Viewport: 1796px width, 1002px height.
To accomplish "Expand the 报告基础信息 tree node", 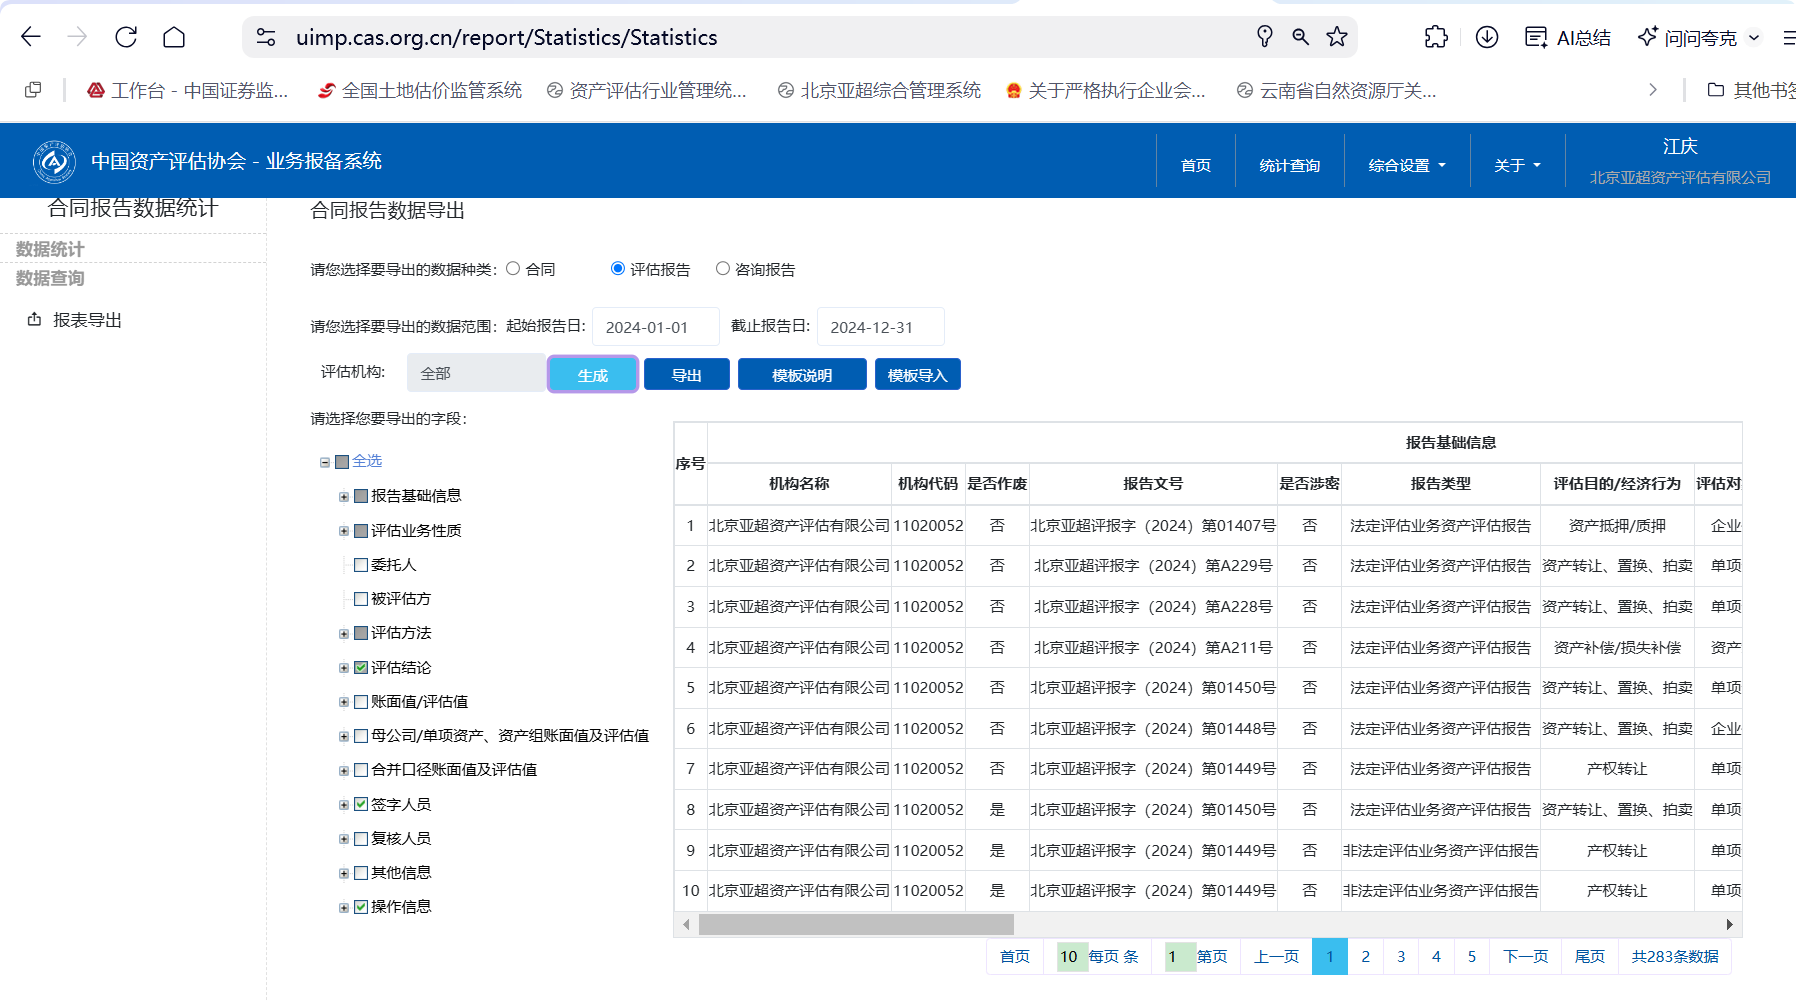I will [x=344, y=497].
